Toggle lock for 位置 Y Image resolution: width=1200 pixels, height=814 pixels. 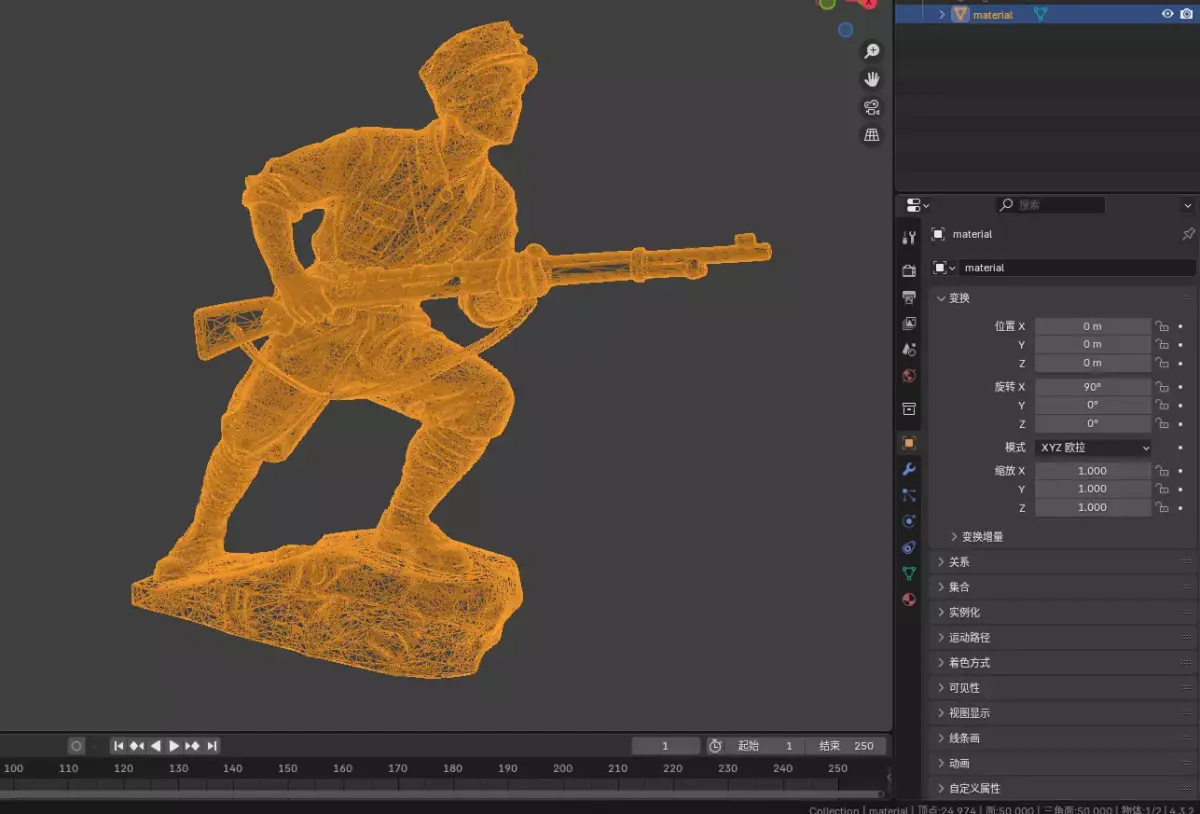pyautogui.click(x=1162, y=344)
